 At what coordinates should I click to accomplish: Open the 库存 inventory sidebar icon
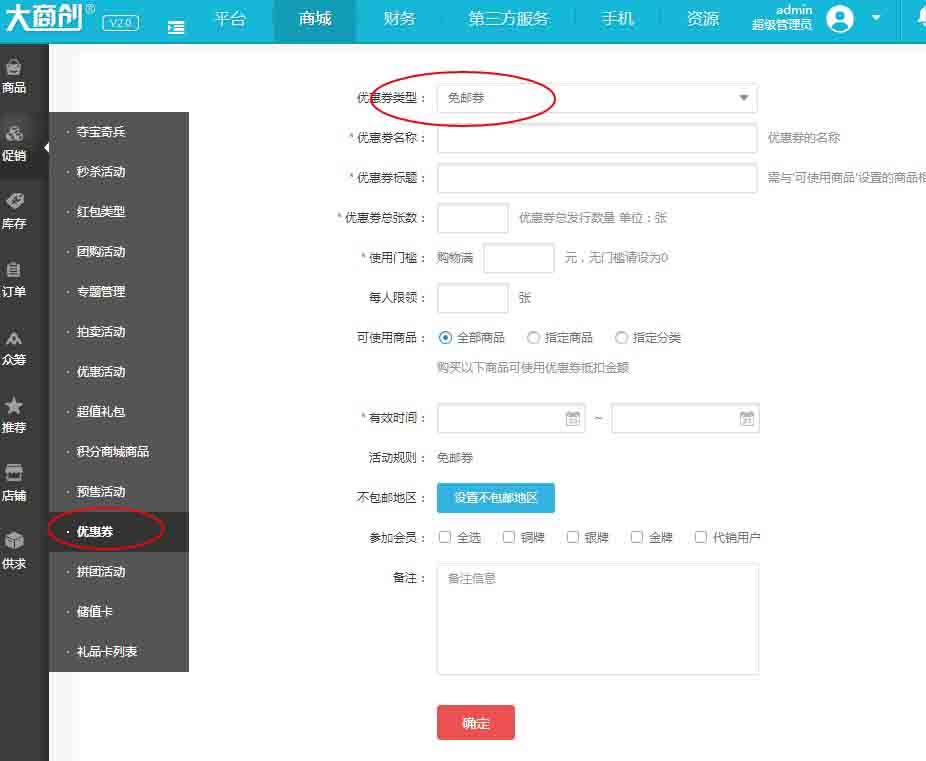14,203
